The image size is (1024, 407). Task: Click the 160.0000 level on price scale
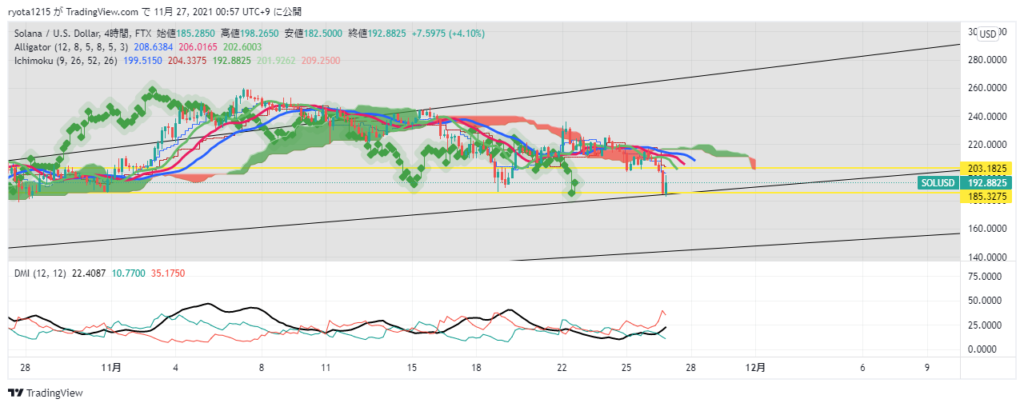990,228
